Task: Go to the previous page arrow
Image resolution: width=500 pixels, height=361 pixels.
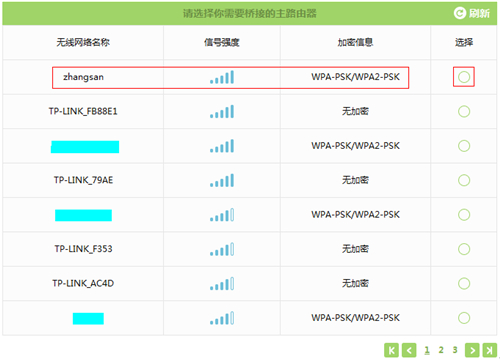Action: pyautogui.click(x=409, y=350)
